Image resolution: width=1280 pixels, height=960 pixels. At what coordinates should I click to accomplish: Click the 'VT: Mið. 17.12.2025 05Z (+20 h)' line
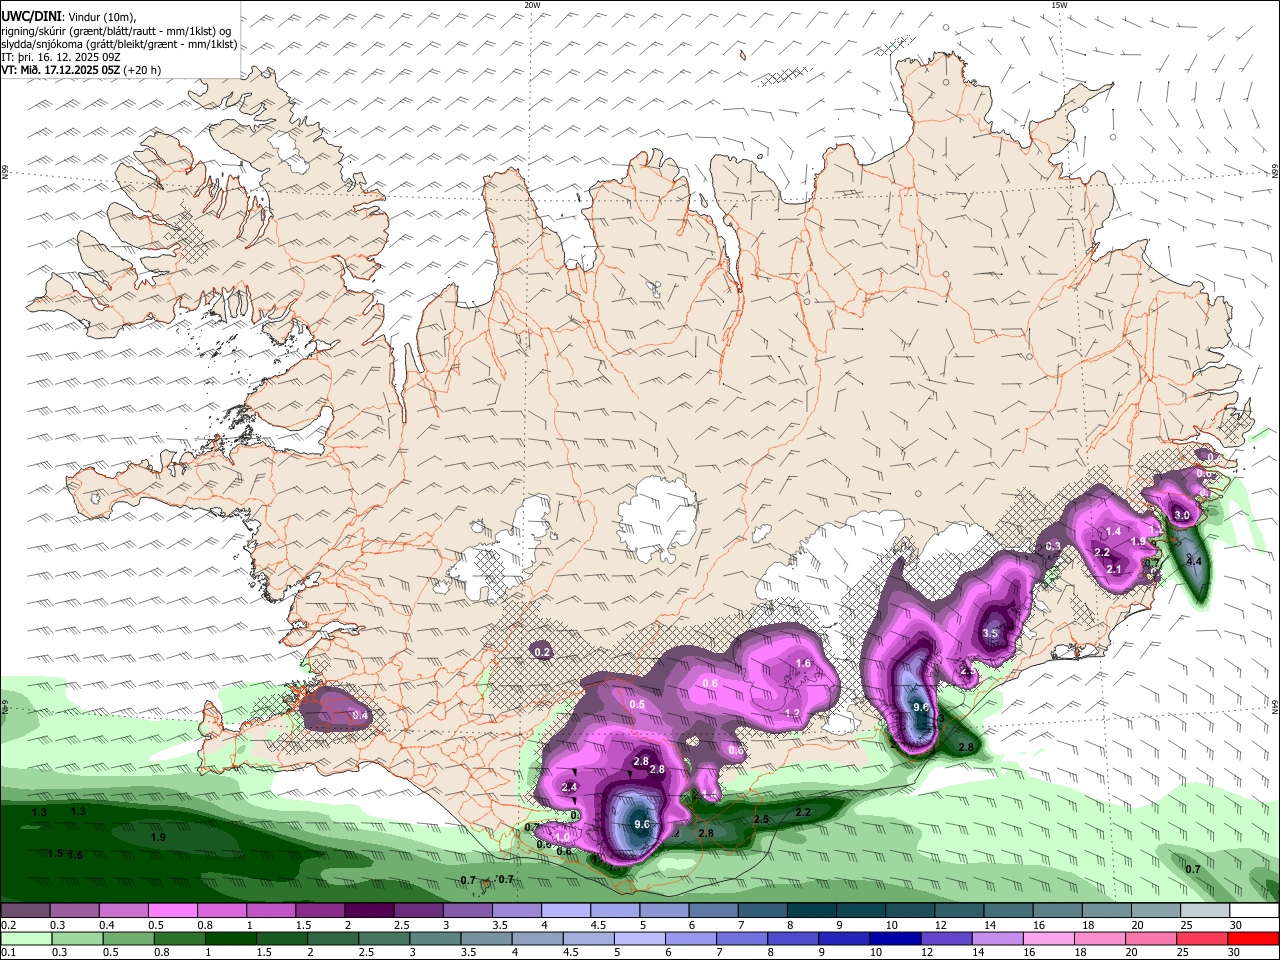pyautogui.click(x=81, y=70)
